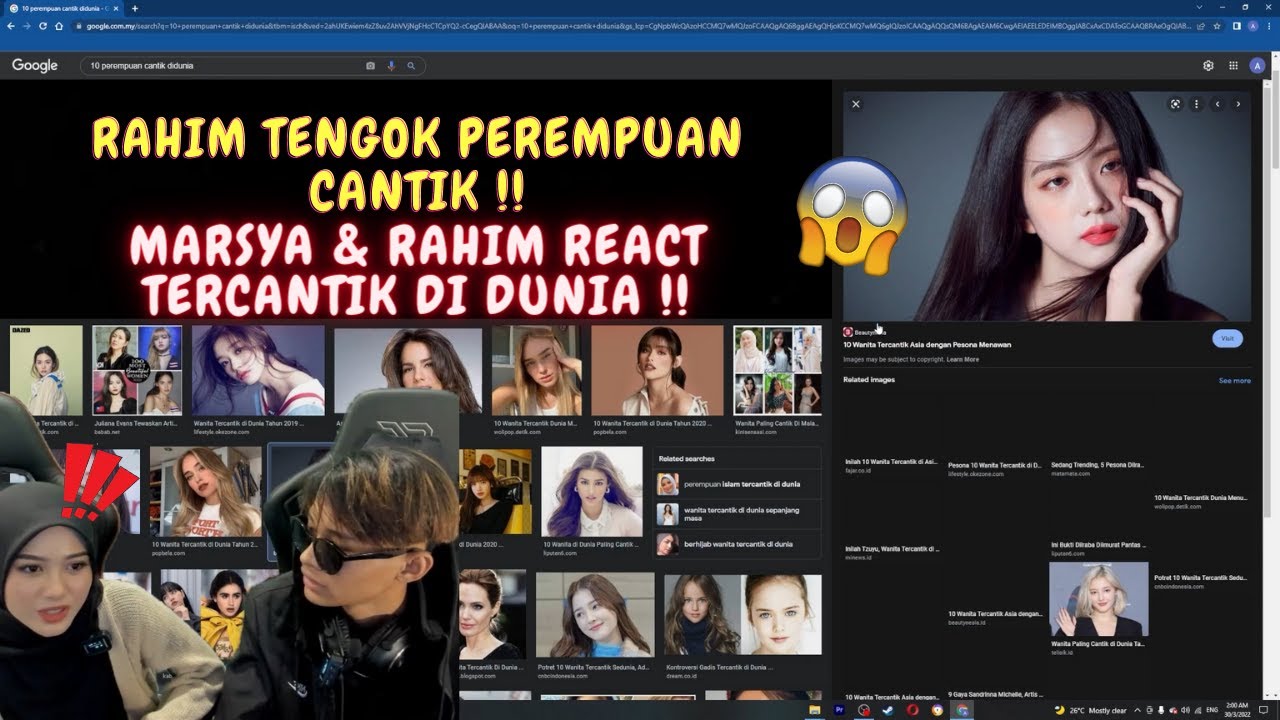
Task: Go to previous image in preview
Action: click(1217, 104)
